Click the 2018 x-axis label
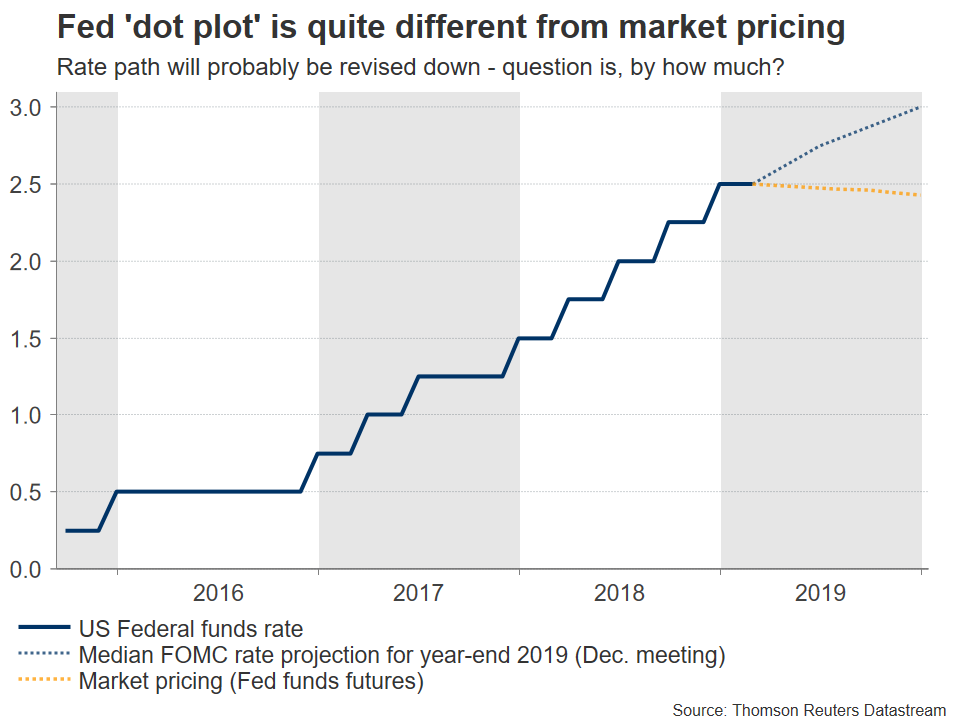The width and height of the screenshot is (960, 720). tap(620, 593)
